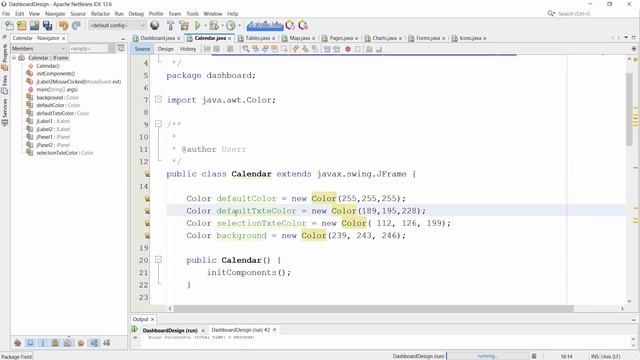Click the green run icon in Output panel
Viewport: 640px width, 360px height.
pos(135,329)
